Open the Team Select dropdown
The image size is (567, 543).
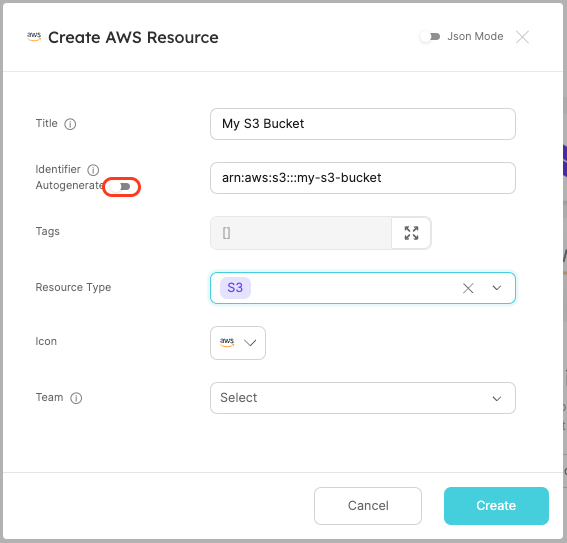pyautogui.click(x=363, y=398)
